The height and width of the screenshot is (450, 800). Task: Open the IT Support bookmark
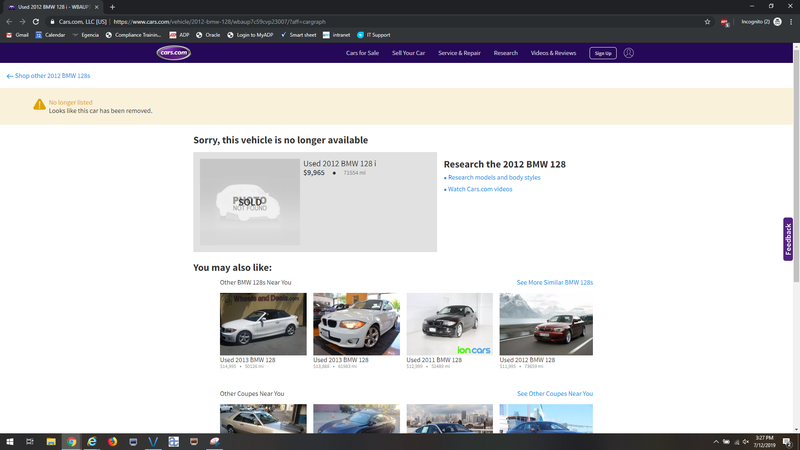pos(373,35)
